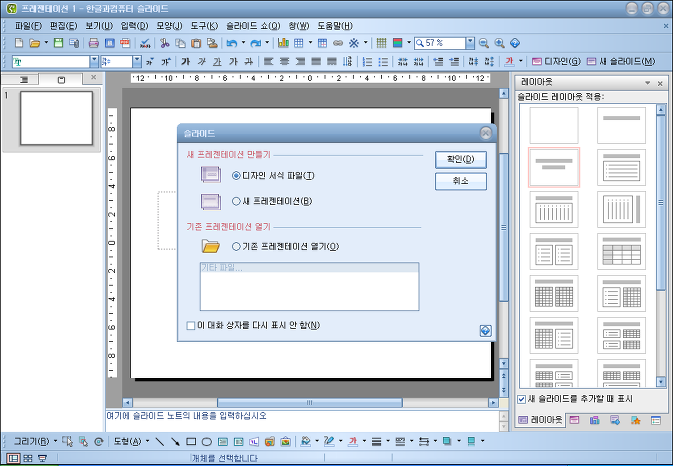Click the Undo arrow icon

pos(232,43)
